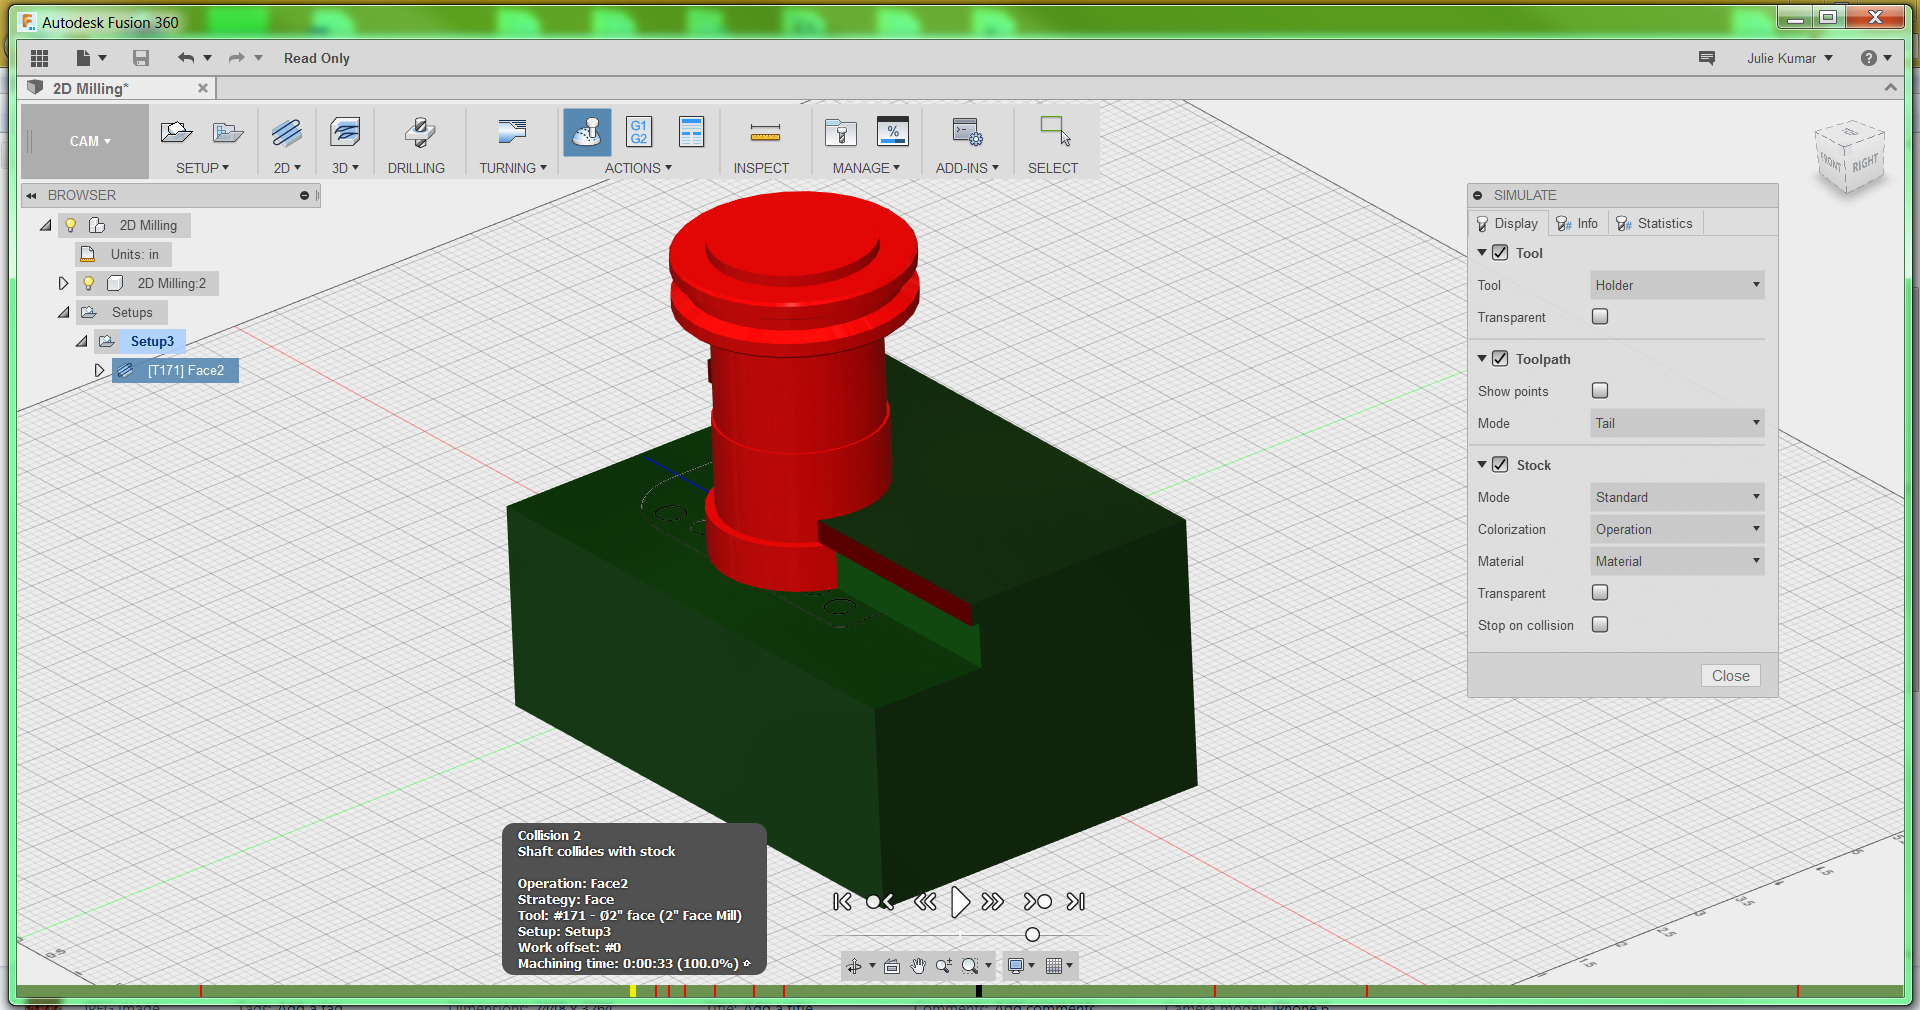This screenshot has height=1010, width=1920.
Task: Collapse the Setup3 tree node
Action: [82, 342]
